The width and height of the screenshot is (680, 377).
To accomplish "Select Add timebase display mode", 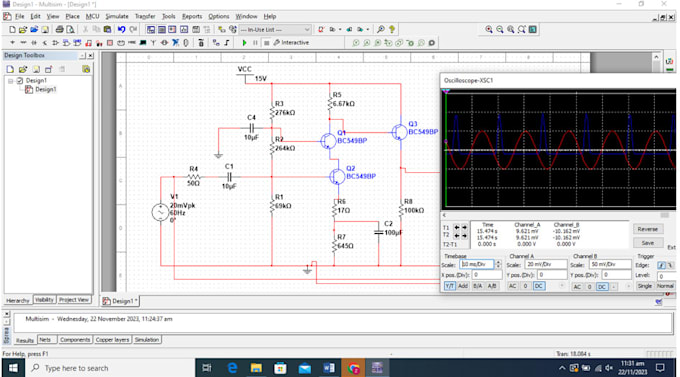I will tap(463, 286).
